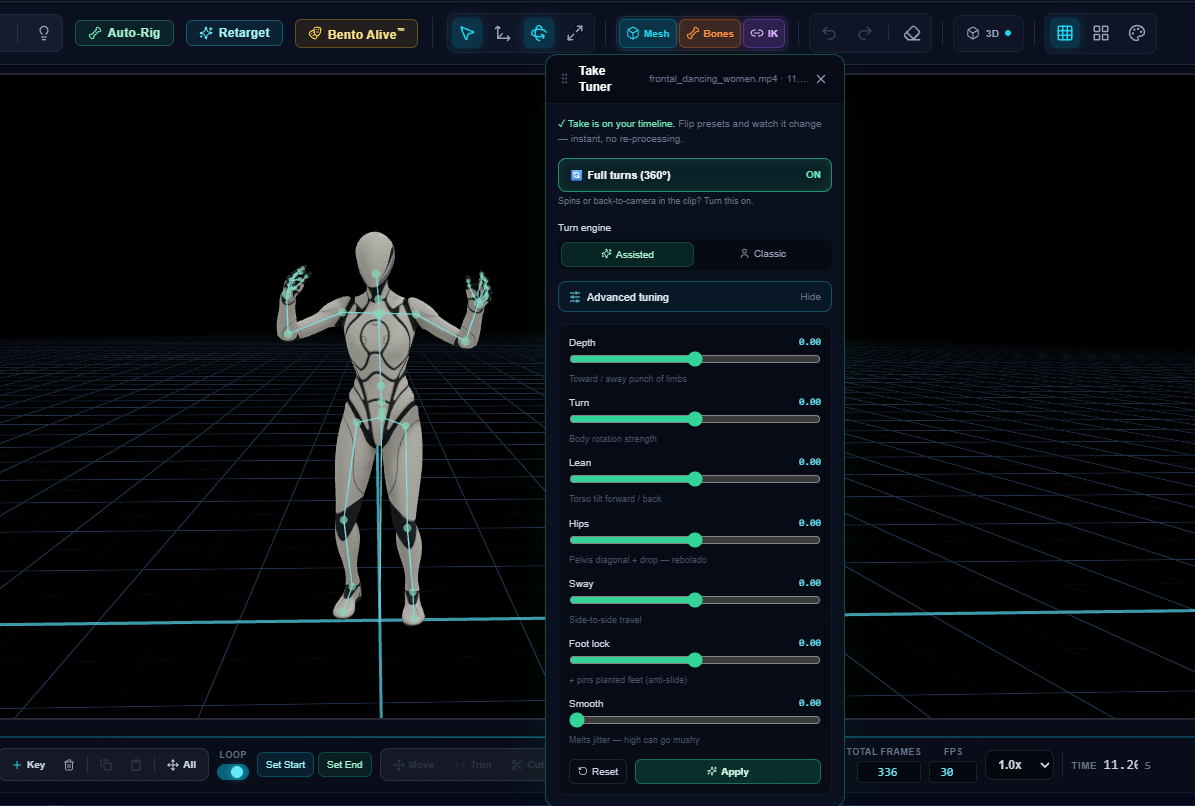Select the scale arrows tool
This screenshot has height=806, width=1195.
[x=575, y=33]
